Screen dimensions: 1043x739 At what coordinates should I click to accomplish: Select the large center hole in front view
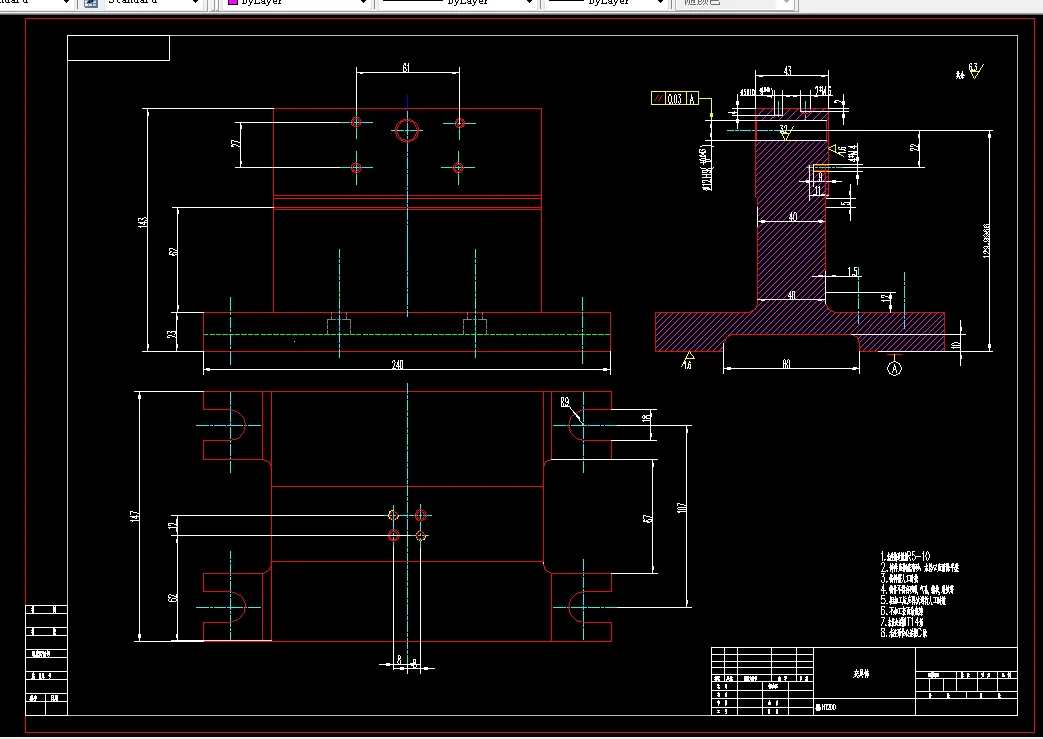[407, 130]
